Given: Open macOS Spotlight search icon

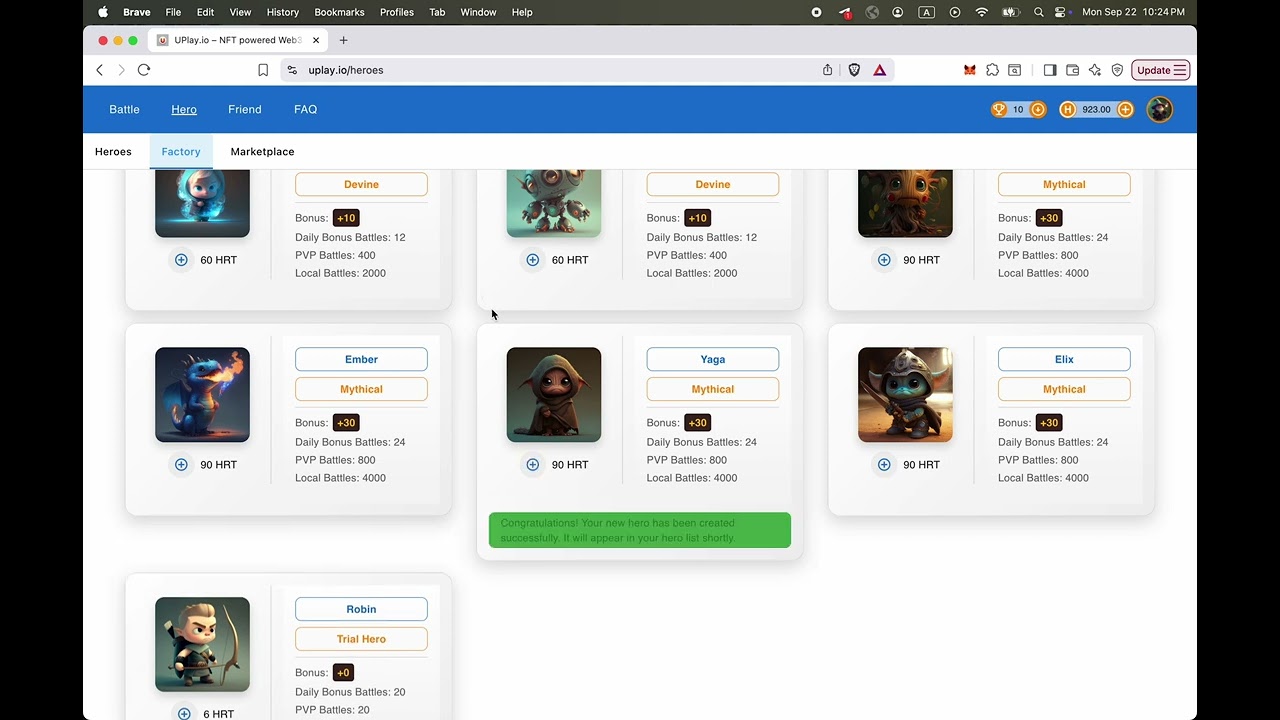Looking at the screenshot, I should pos(1039,12).
